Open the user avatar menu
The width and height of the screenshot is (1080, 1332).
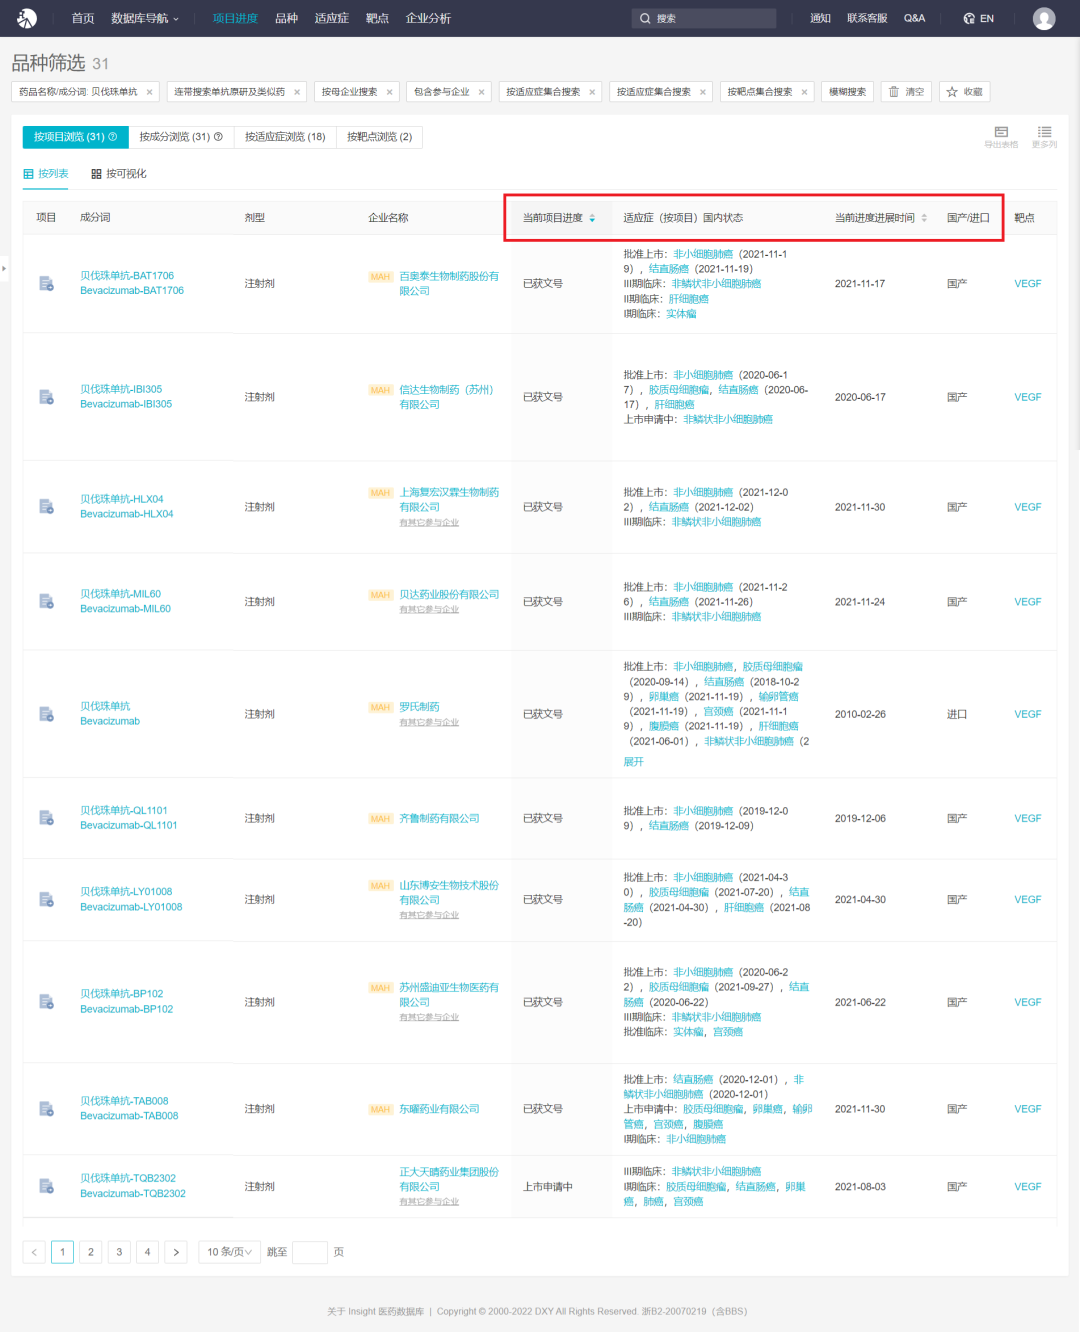[x=1044, y=18]
